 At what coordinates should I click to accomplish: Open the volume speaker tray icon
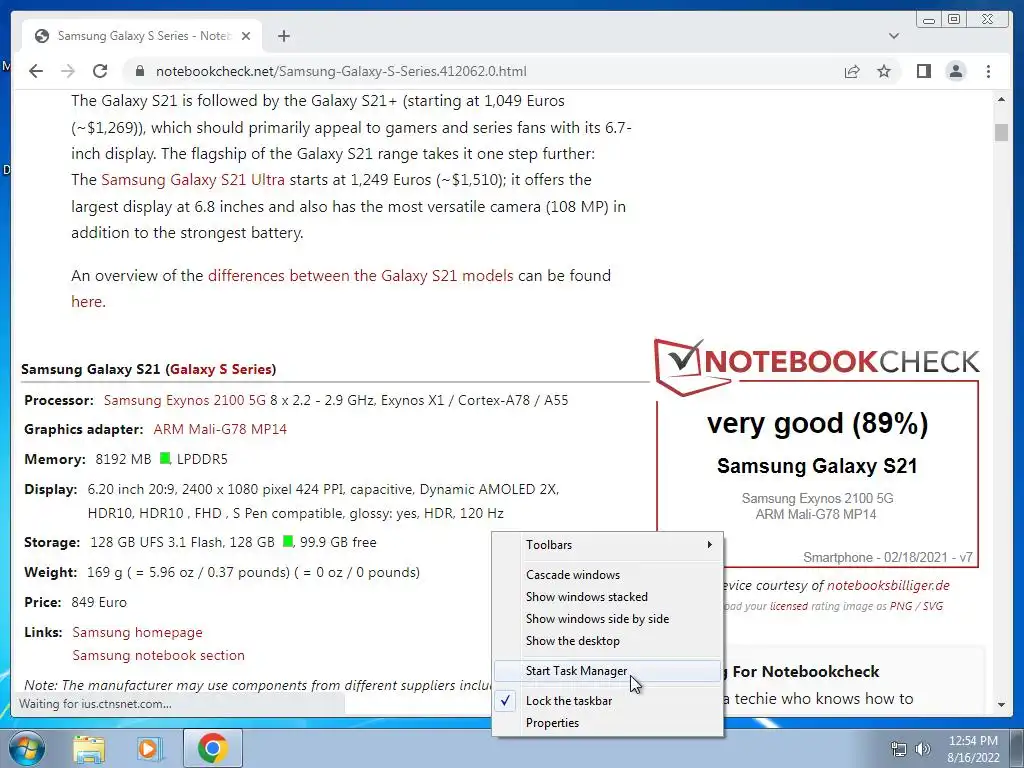[923, 749]
